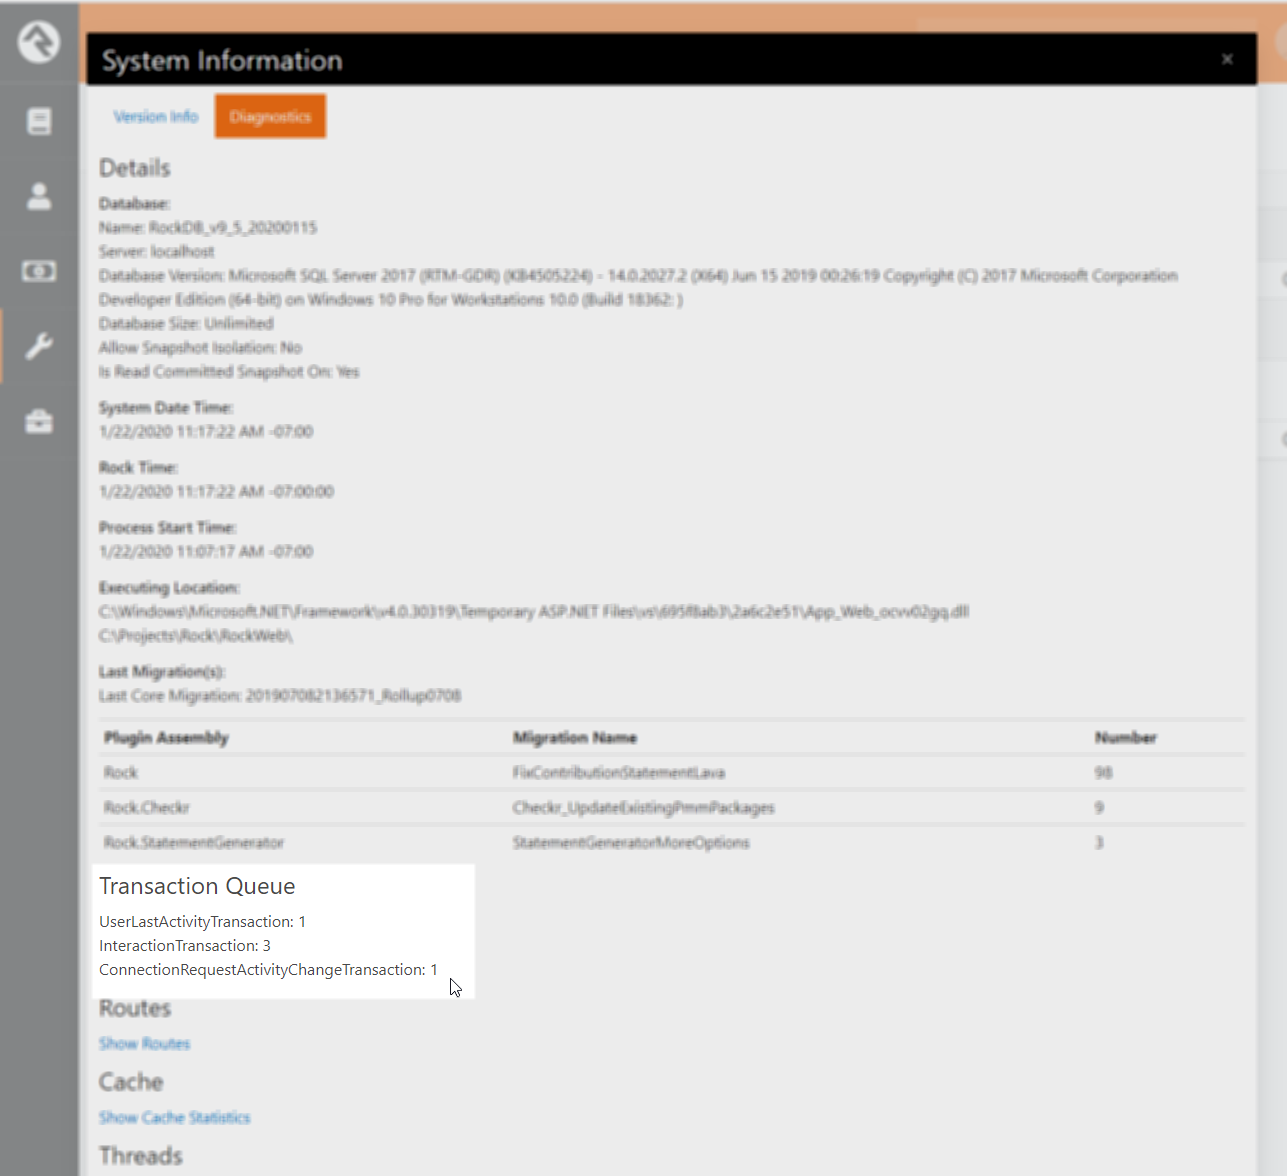
Task: Click the Cache heading
Action: [131, 1082]
